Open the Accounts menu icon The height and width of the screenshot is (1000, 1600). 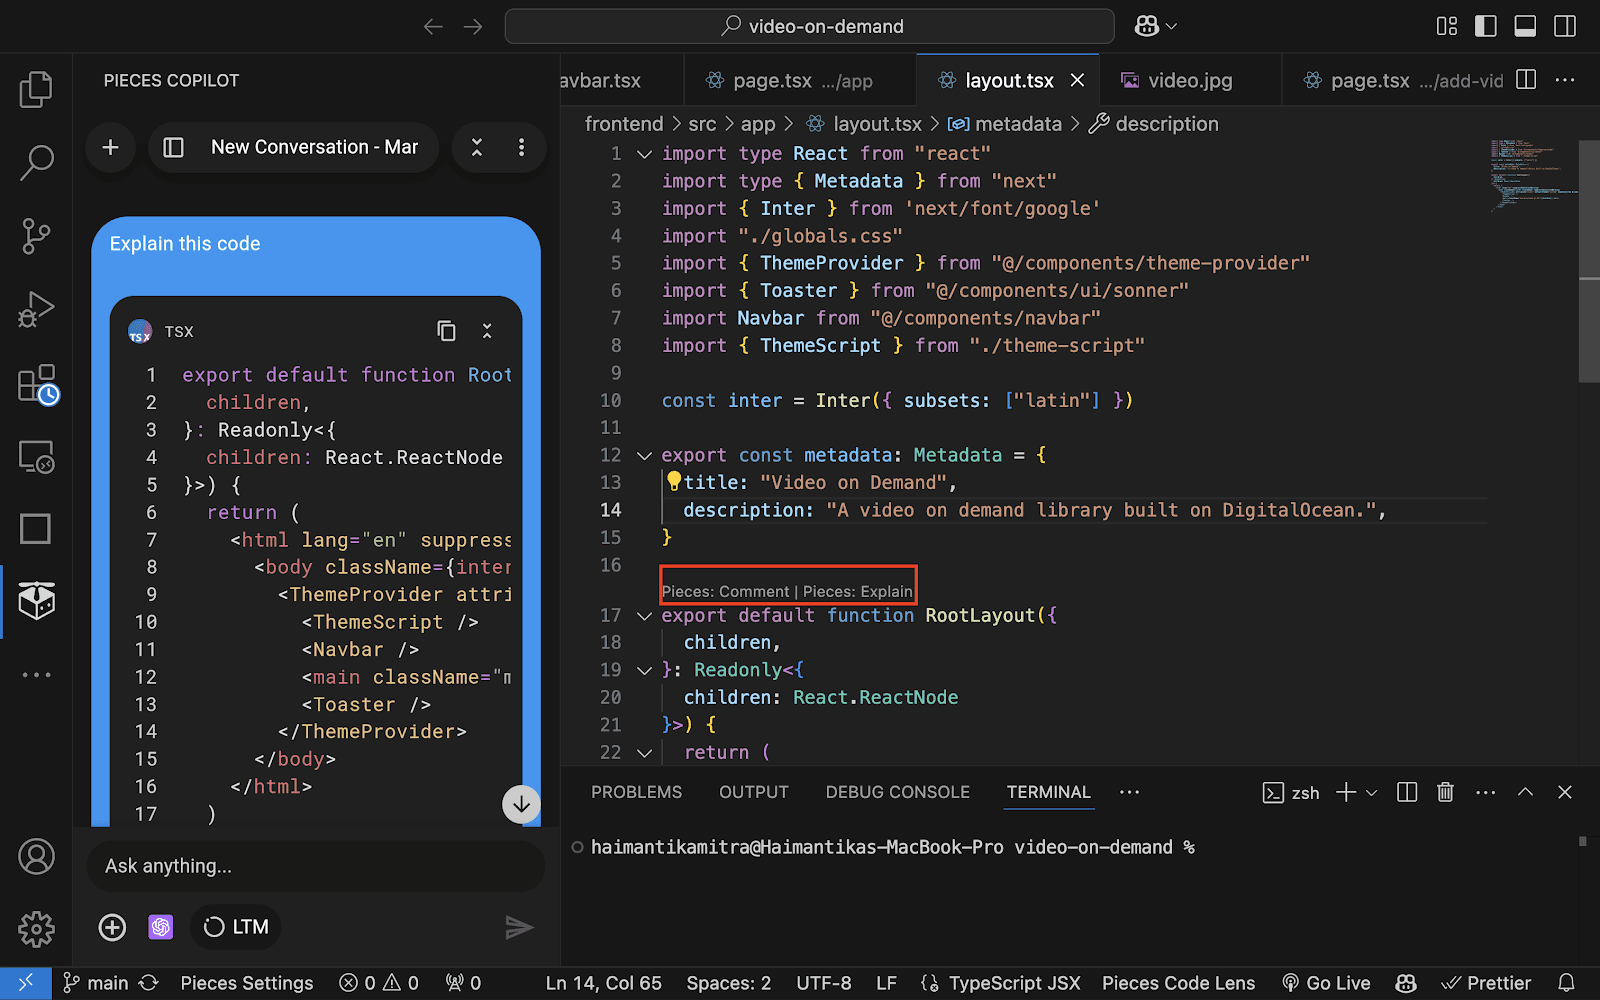coord(36,857)
